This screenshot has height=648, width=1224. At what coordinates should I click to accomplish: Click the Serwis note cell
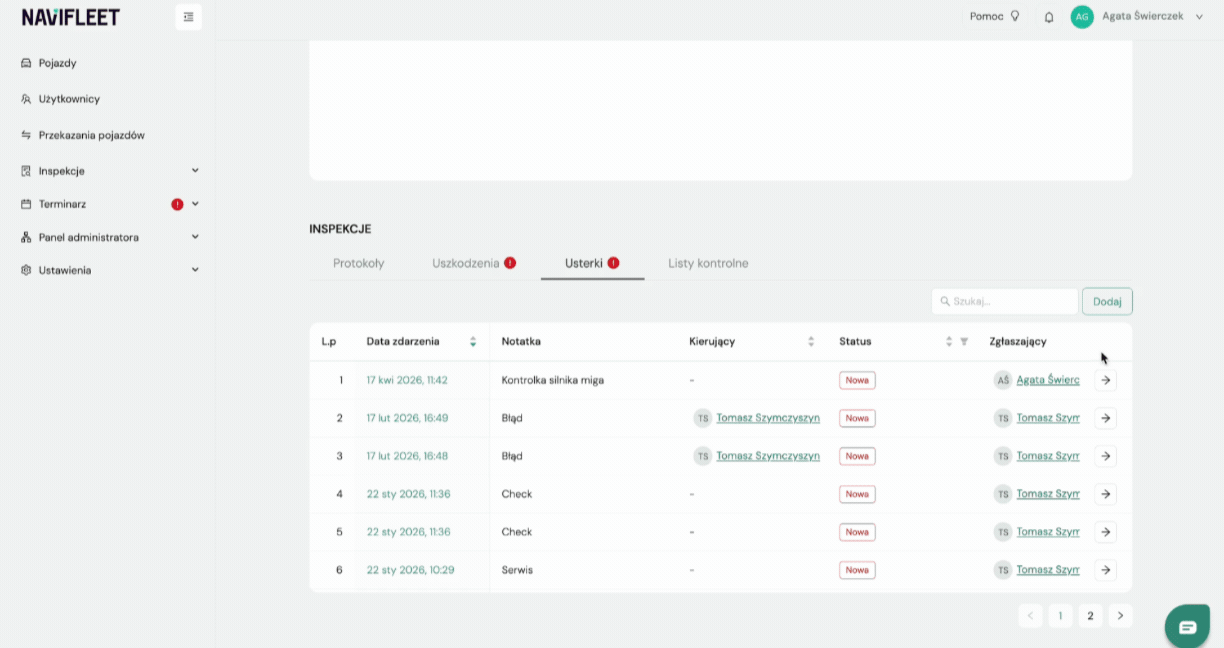pos(517,570)
